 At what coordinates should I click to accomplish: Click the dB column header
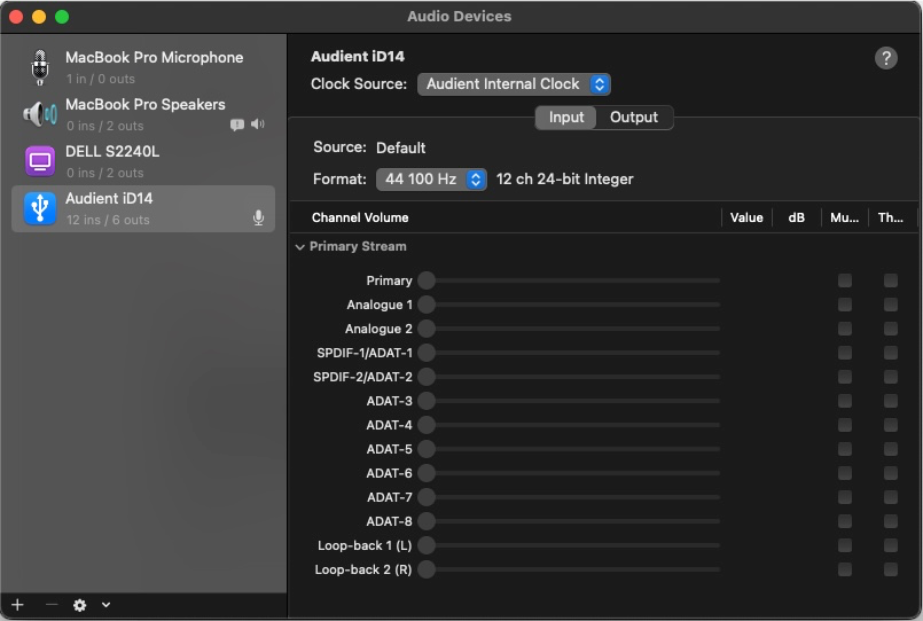pyautogui.click(x=796, y=218)
